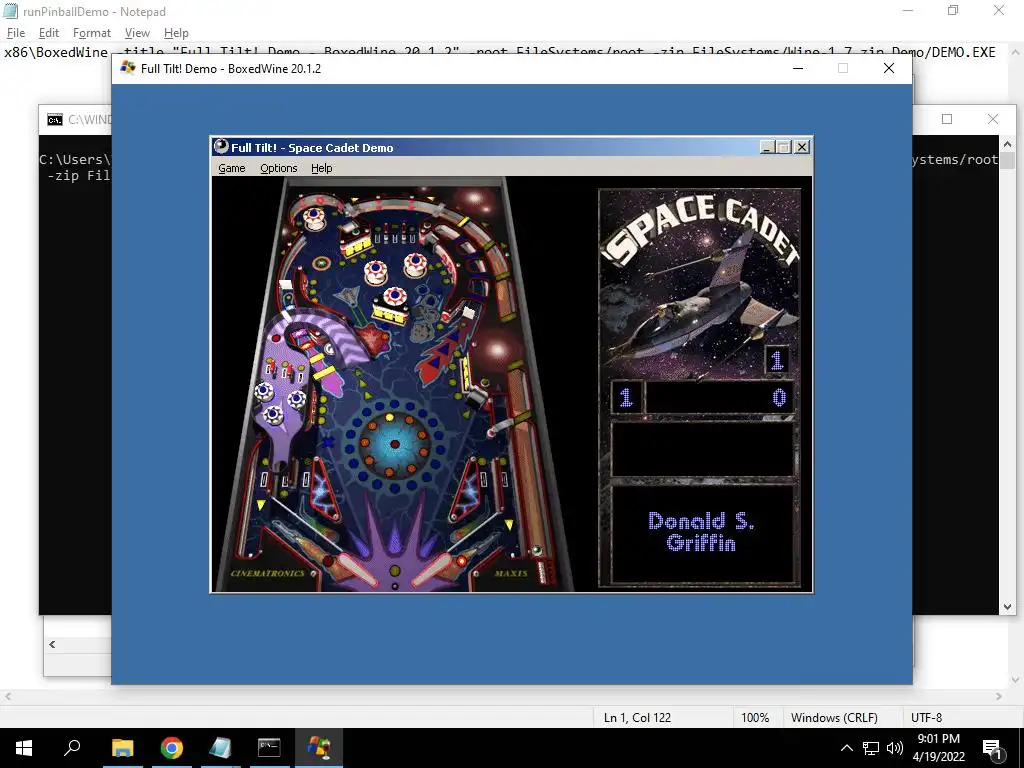Screen dimensions: 1024x768
Task: Open the Options menu in Space Cadet
Action: (x=278, y=168)
